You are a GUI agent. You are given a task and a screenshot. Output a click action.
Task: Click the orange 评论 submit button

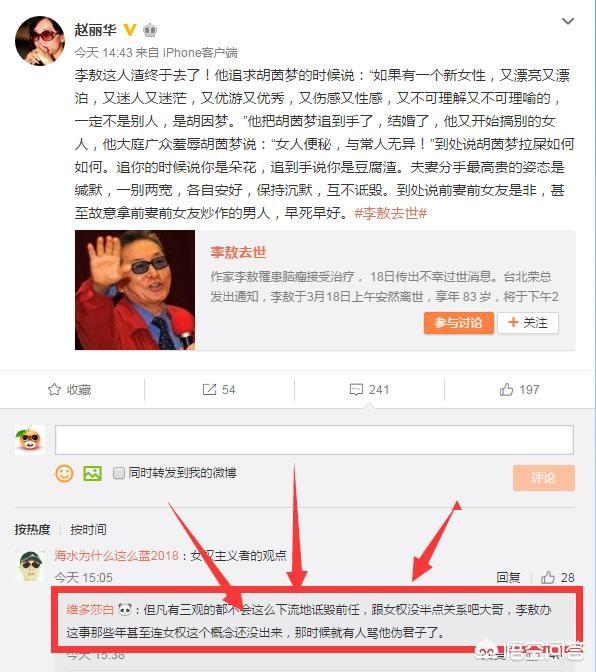543,477
